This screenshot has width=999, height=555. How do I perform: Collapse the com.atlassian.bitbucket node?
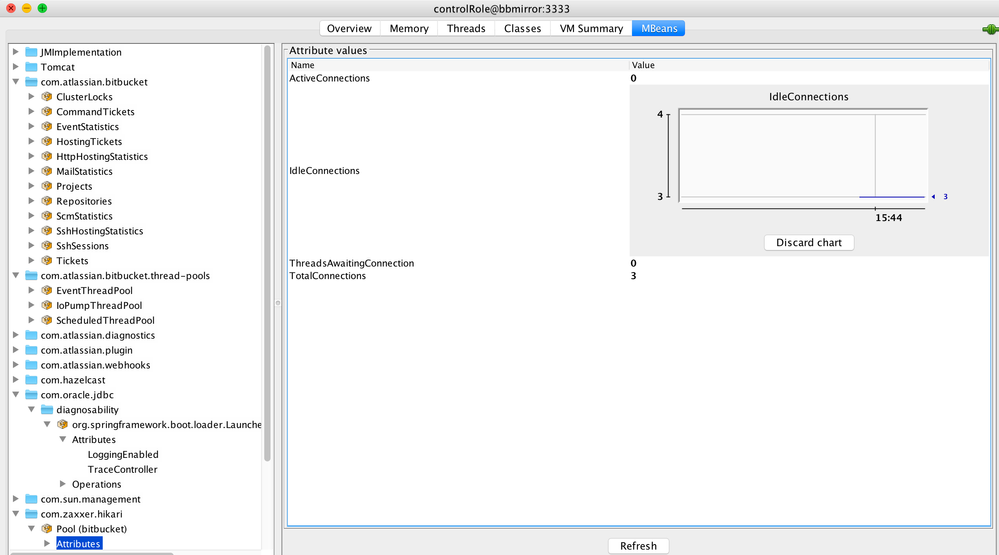pyautogui.click(x=16, y=82)
